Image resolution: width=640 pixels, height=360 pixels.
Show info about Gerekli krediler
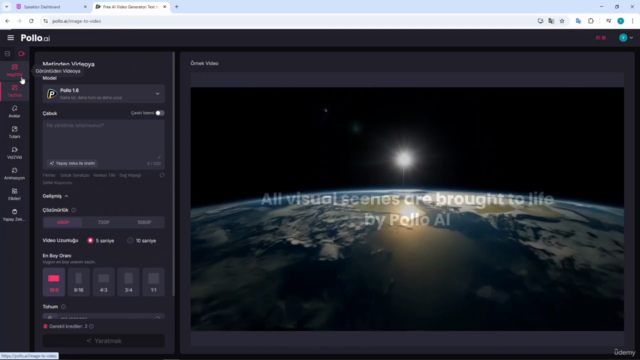(91, 327)
